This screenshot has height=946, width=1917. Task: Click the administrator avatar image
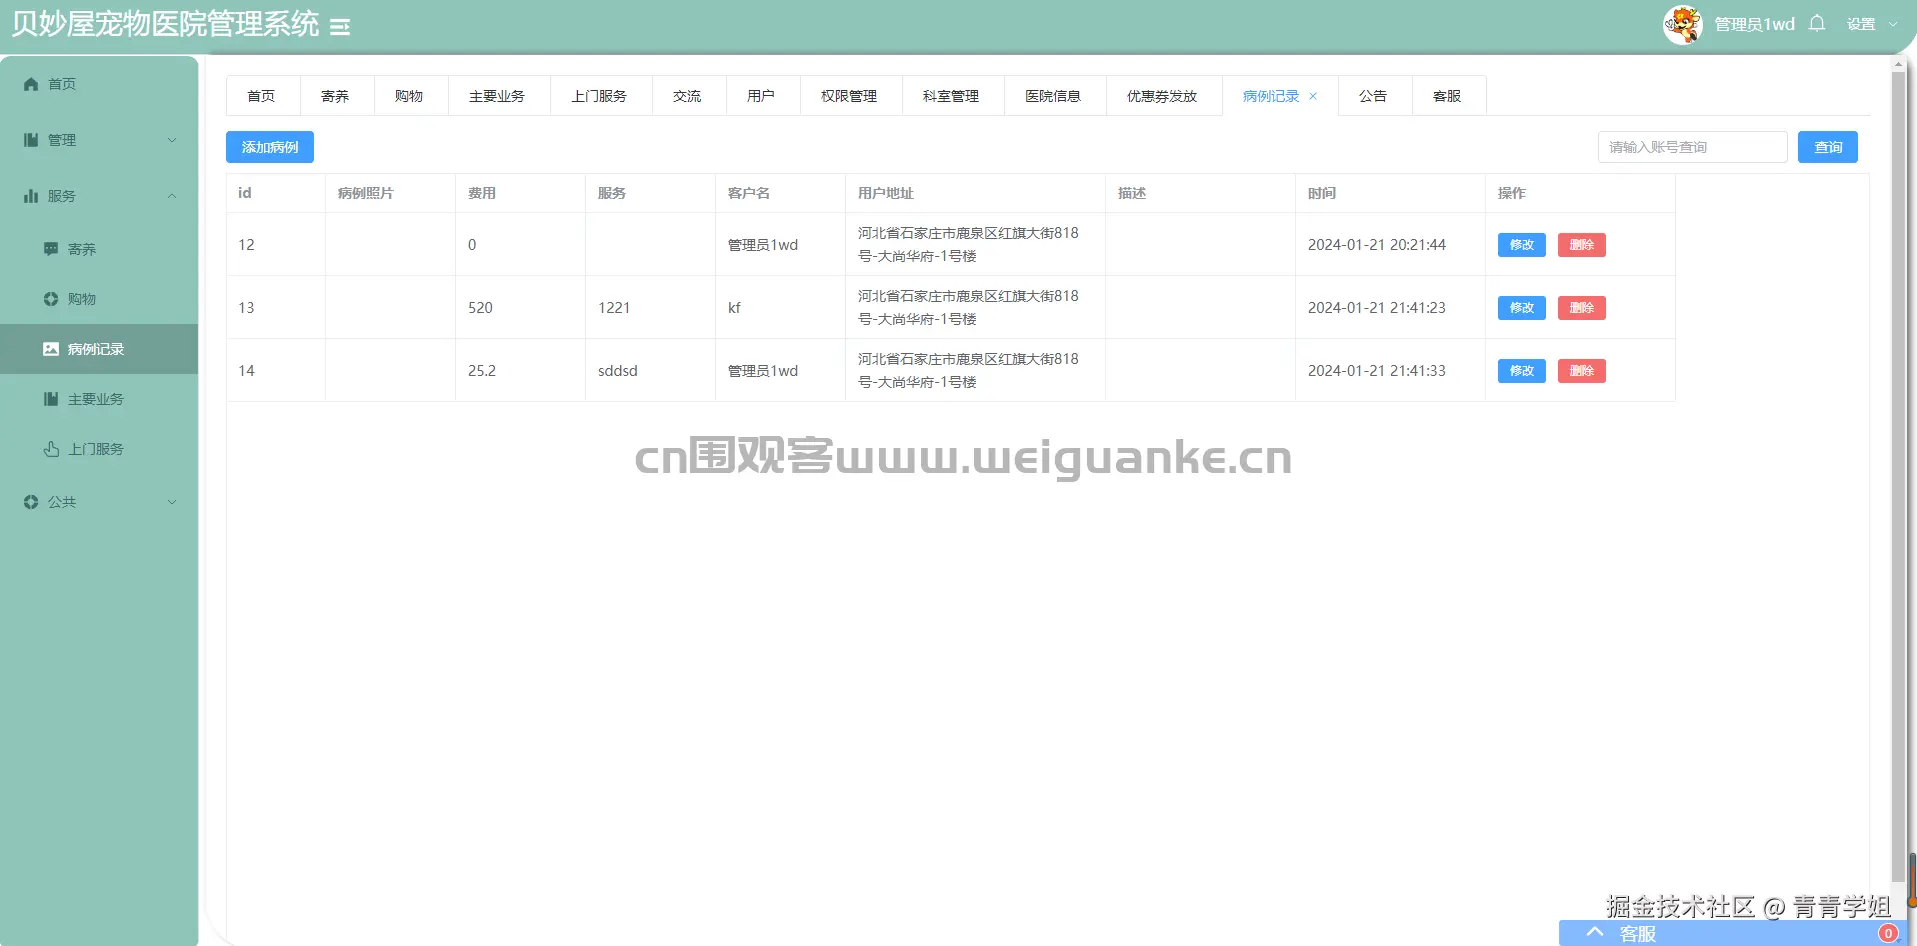click(x=1681, y=24)
